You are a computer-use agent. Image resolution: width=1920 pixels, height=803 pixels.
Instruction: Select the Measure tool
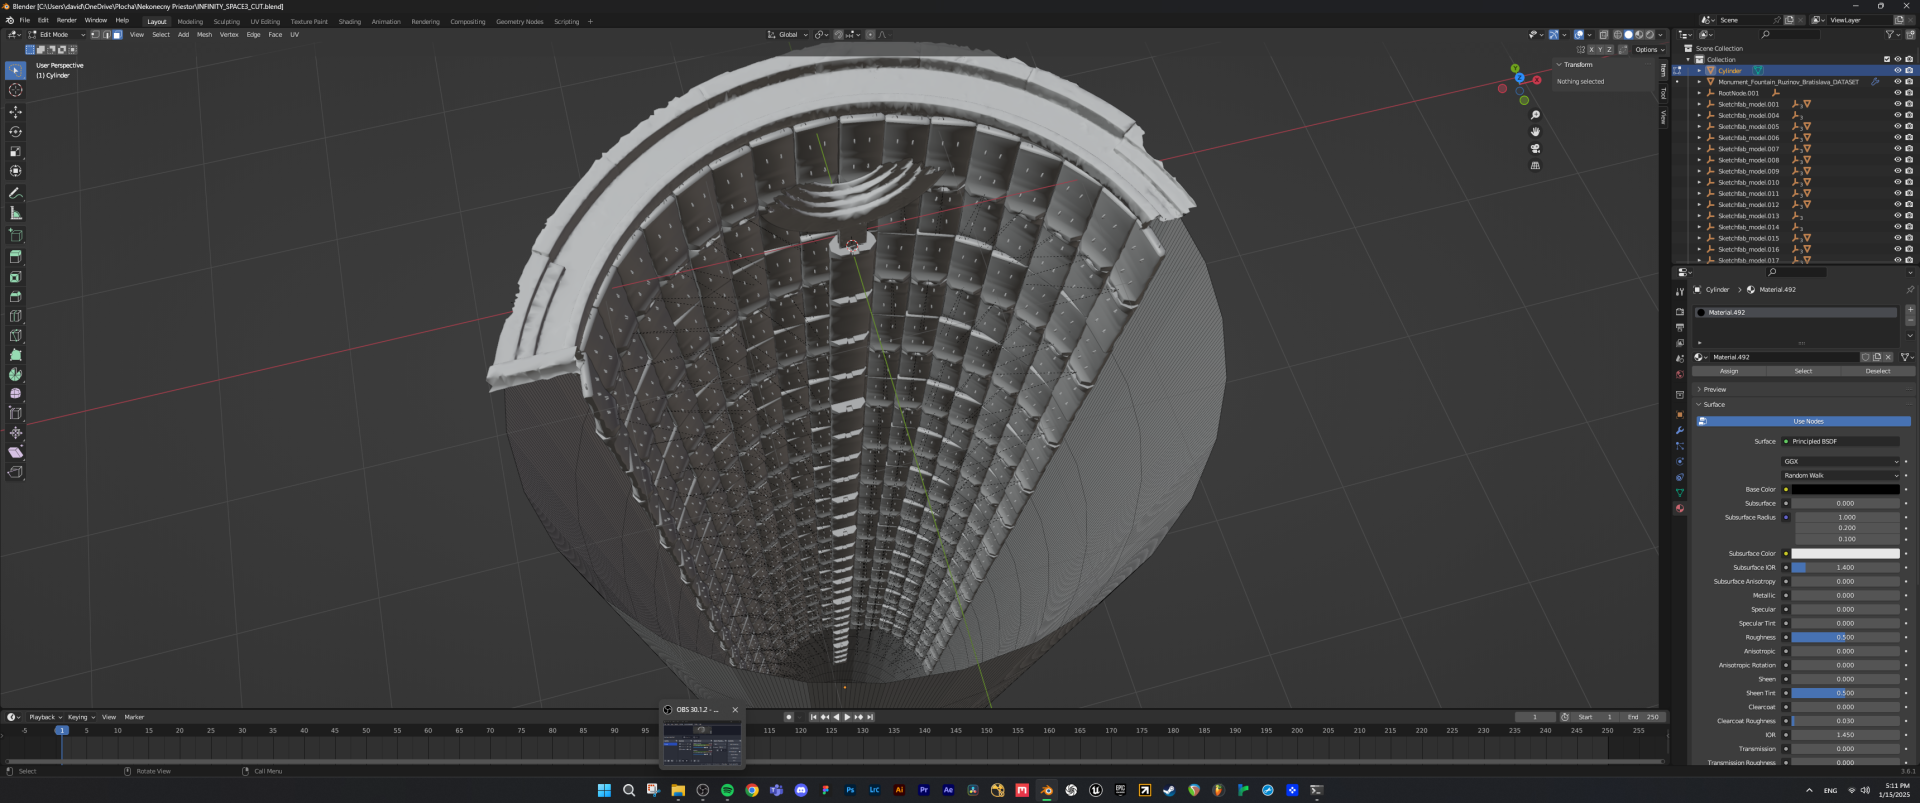pos(15,213)
